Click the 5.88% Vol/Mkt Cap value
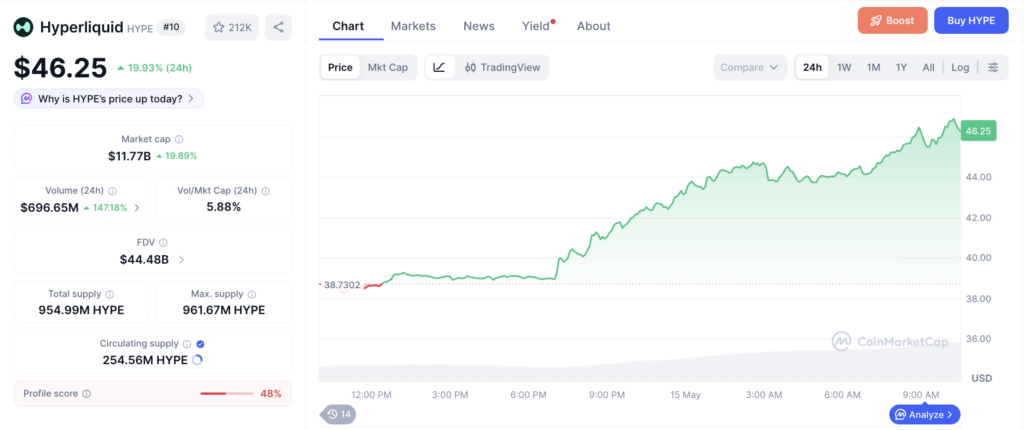 [223, 207]
